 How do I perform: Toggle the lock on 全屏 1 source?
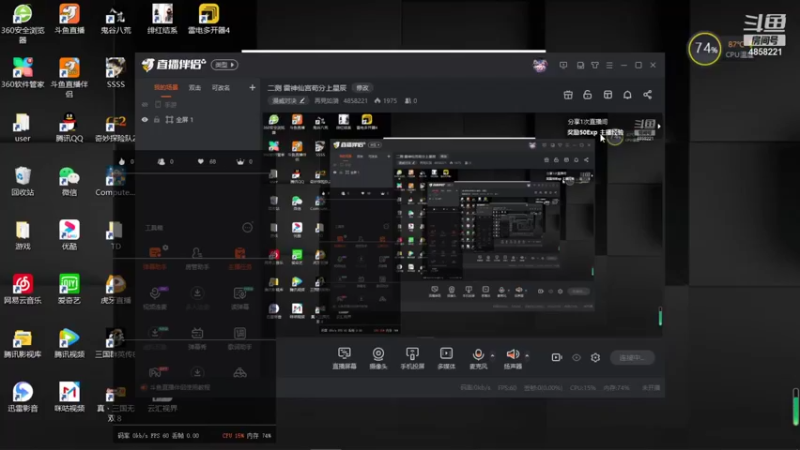pyautogui.click(x=157, y=119)
